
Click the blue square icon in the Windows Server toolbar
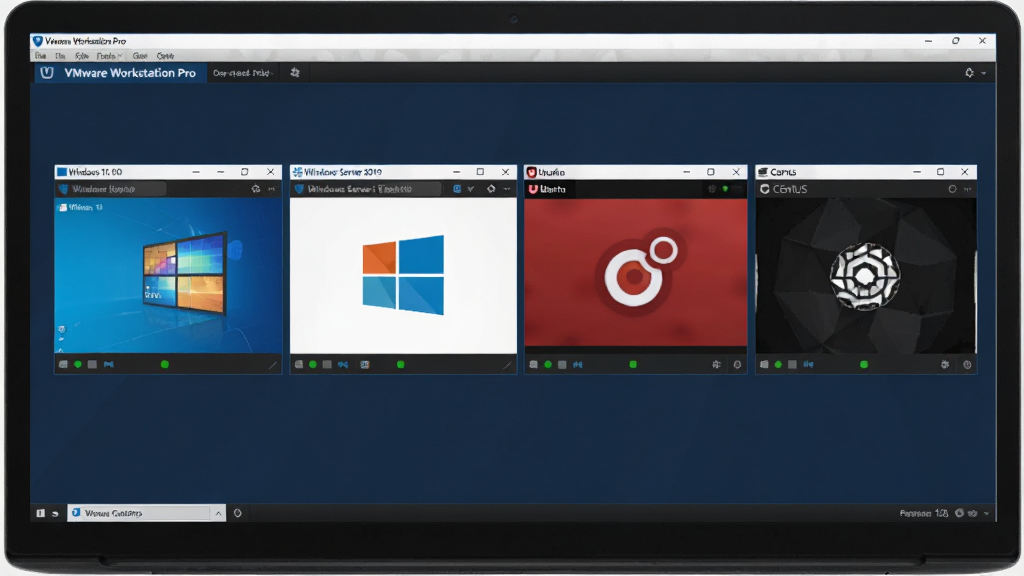(x=457, y=189)
